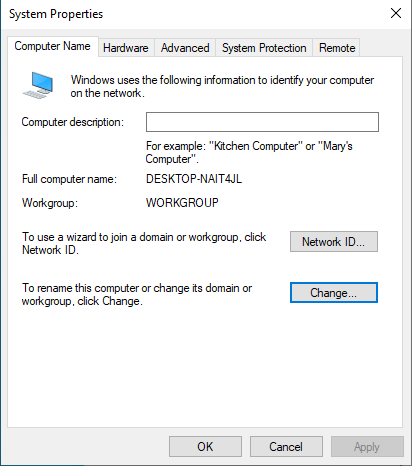The width and height of the screenshot is (412, 466).
Task: Click the Workgroup label
Action: point(50,203)
